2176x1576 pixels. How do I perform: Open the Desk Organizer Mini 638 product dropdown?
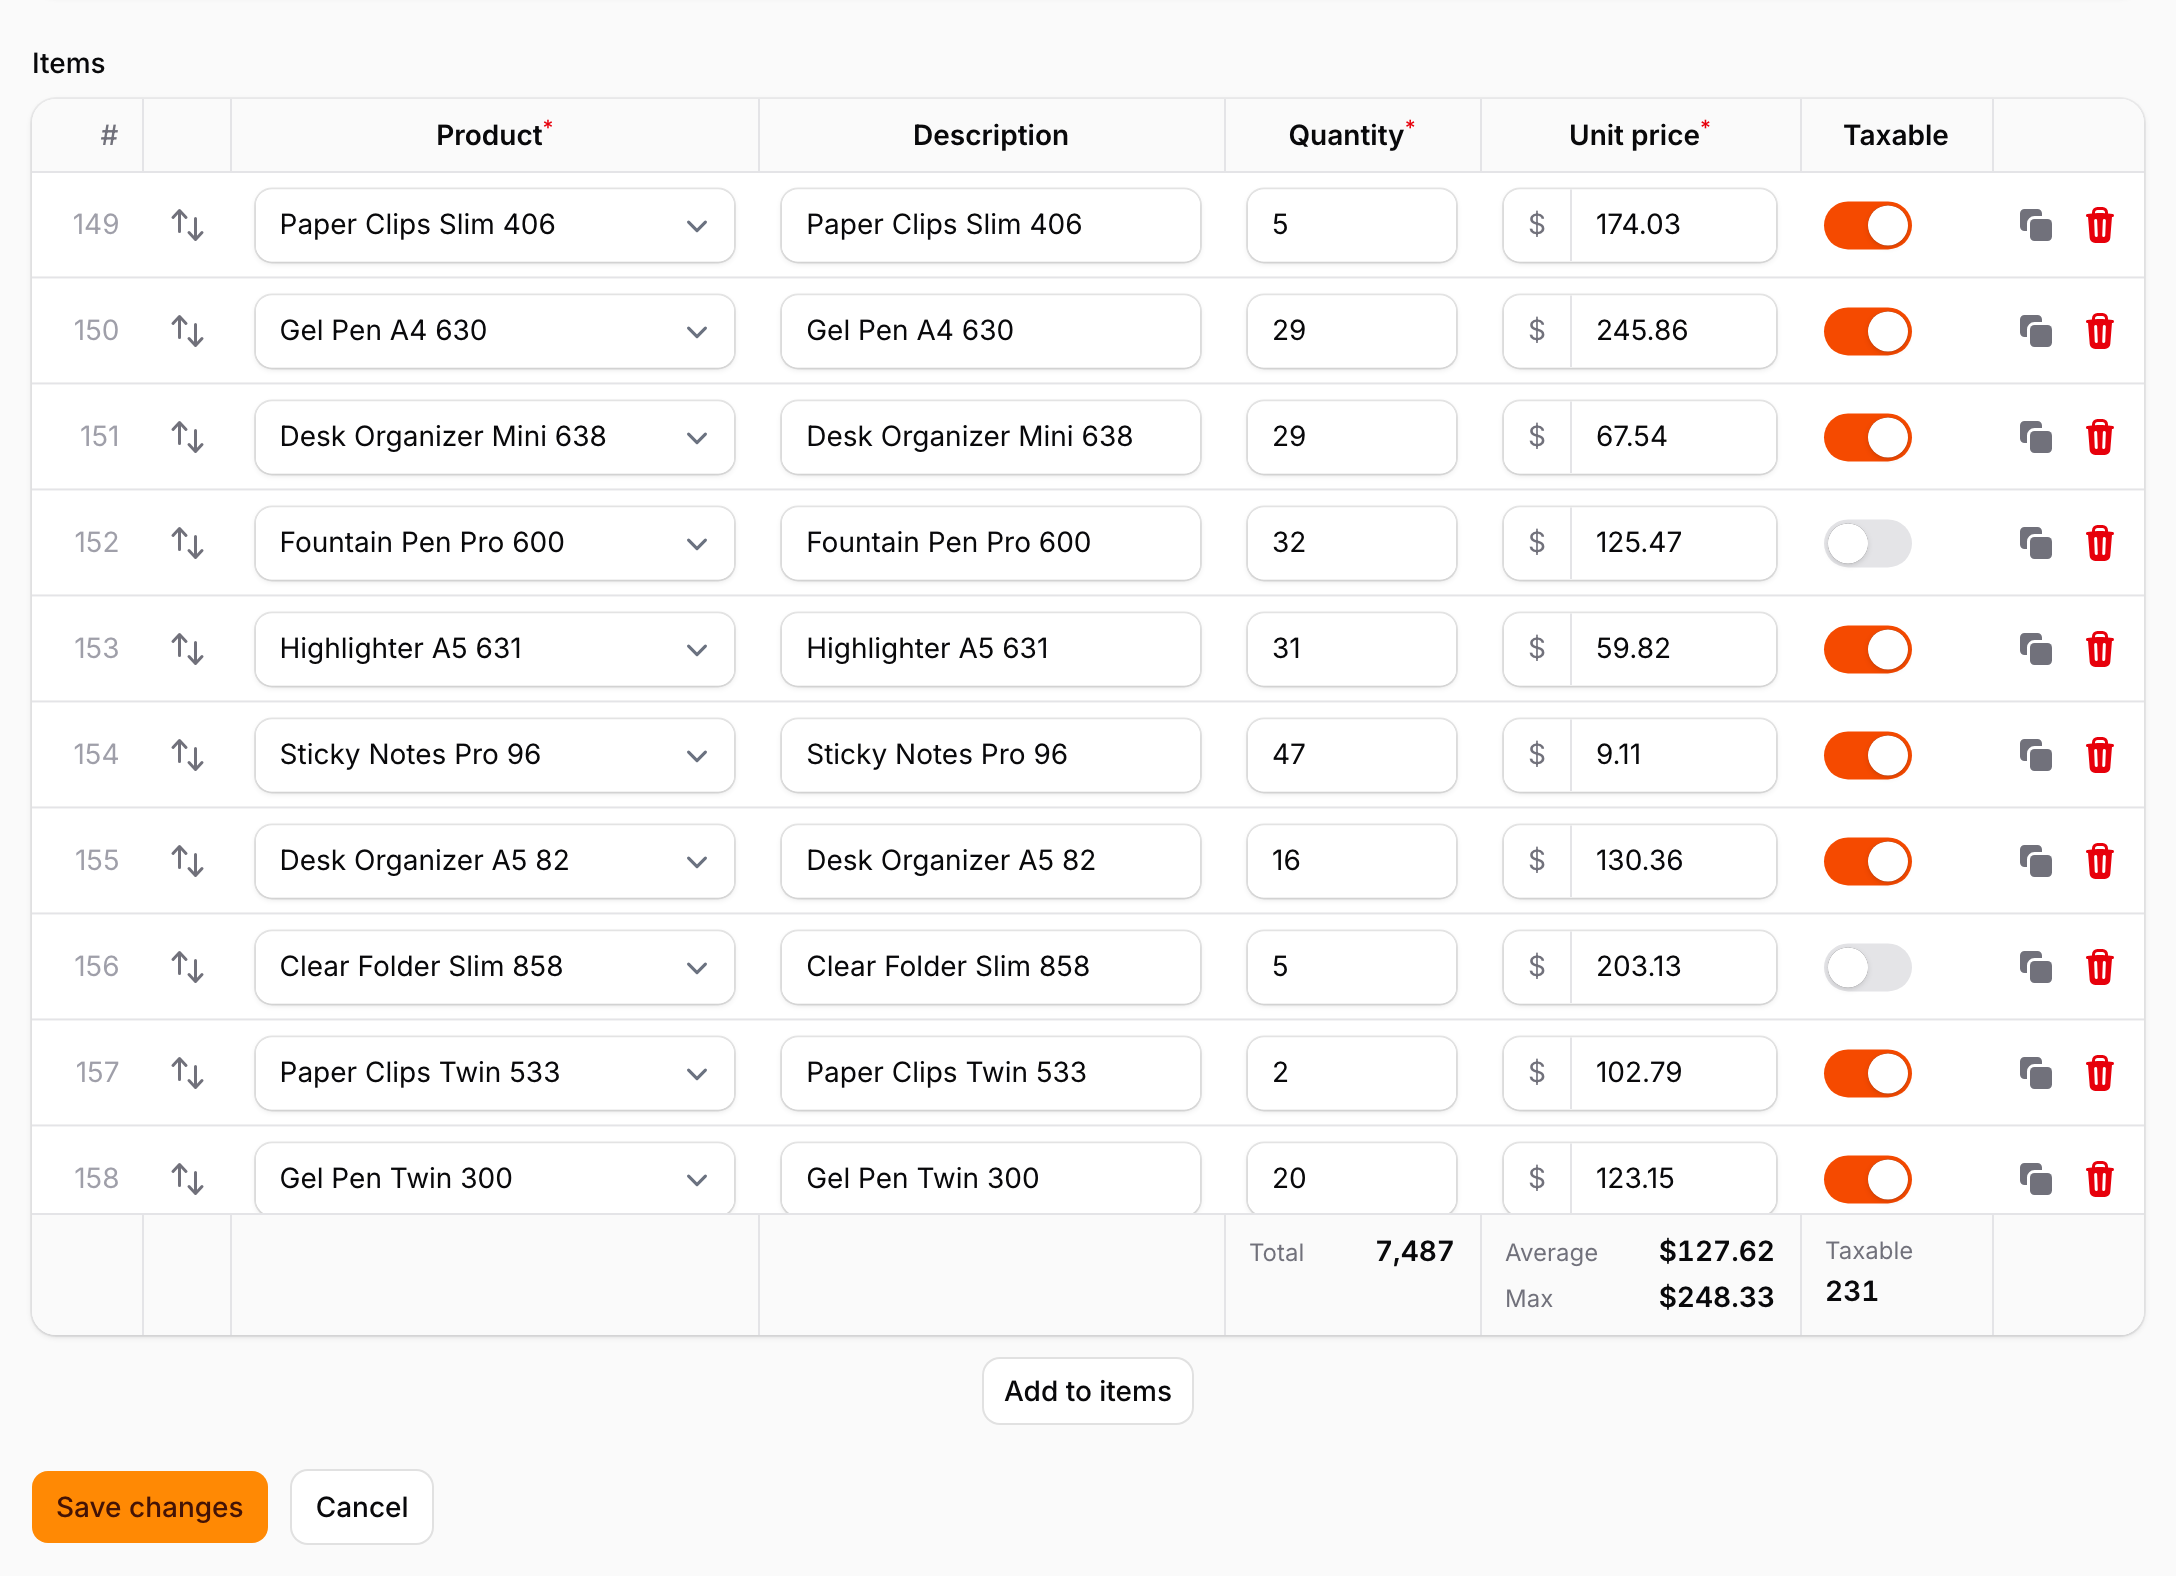point(494,437)
